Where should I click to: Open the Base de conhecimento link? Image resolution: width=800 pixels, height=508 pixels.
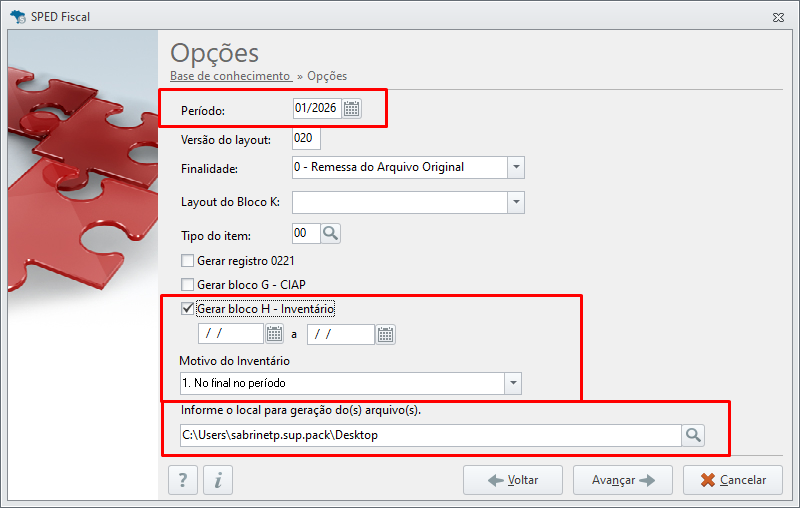231,76
